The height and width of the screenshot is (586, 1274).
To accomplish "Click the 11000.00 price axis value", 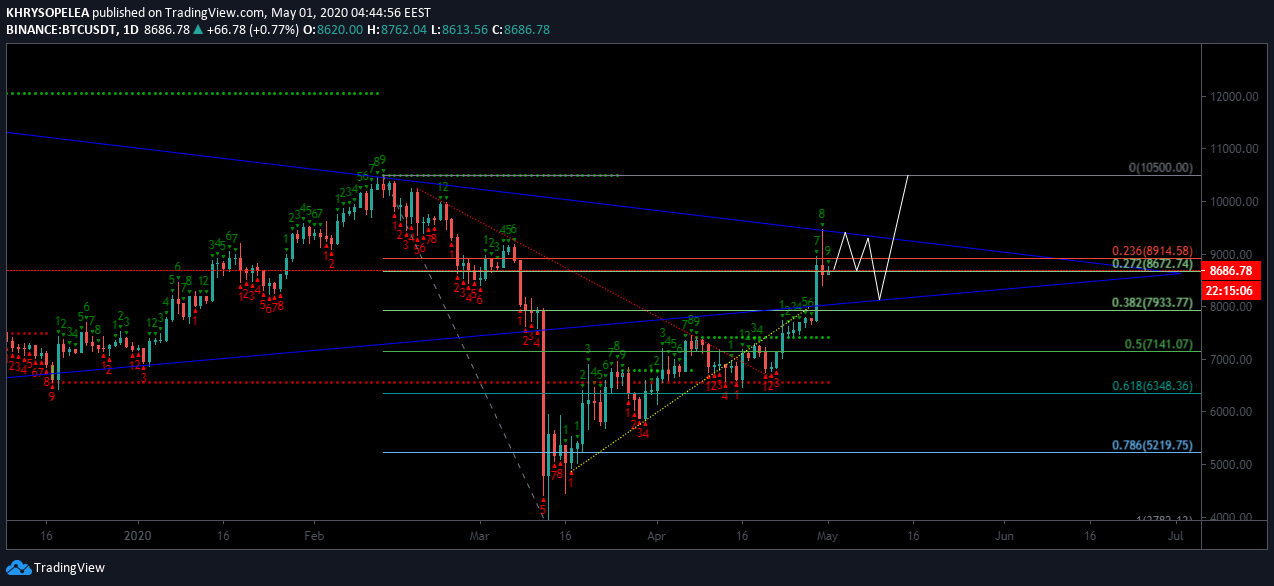I will coord(1233,149).
